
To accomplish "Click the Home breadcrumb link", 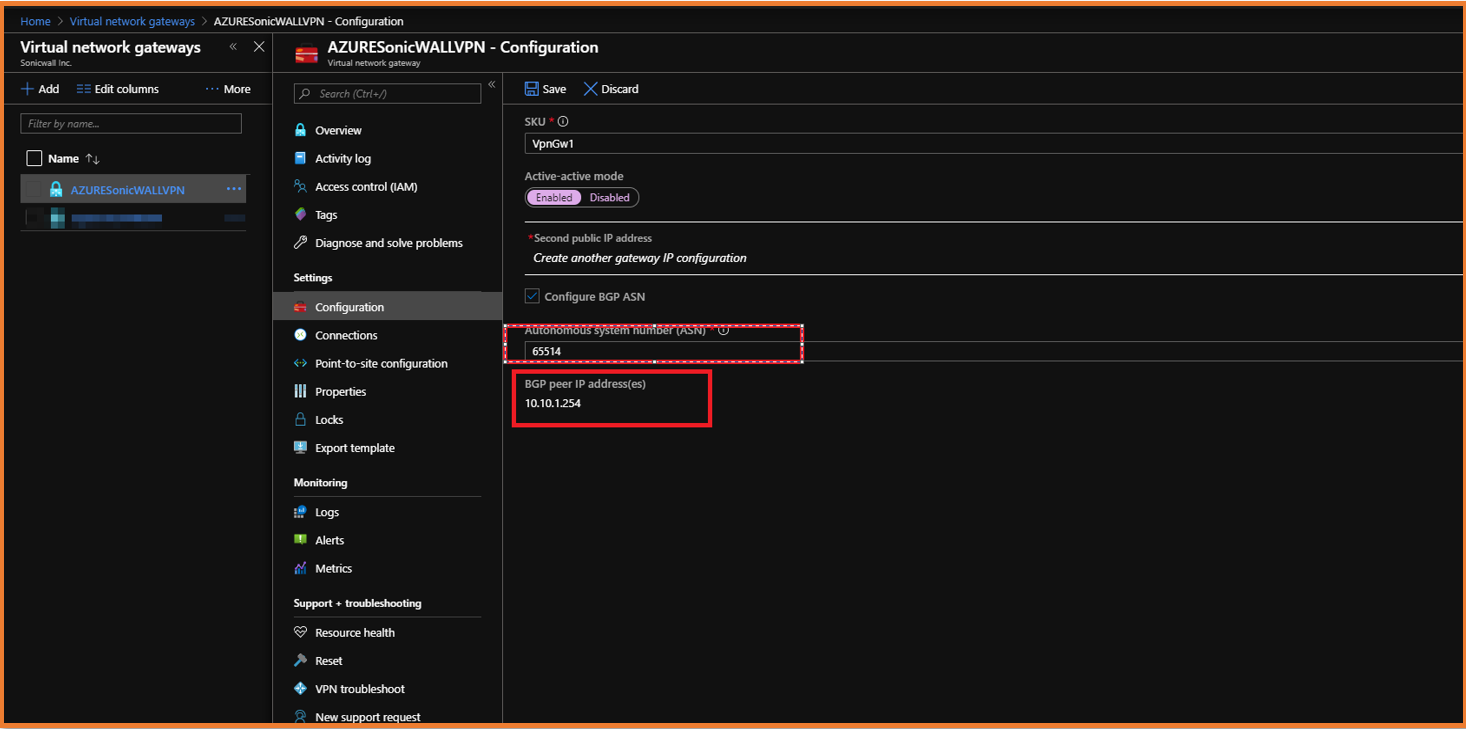I will (35, 21).
